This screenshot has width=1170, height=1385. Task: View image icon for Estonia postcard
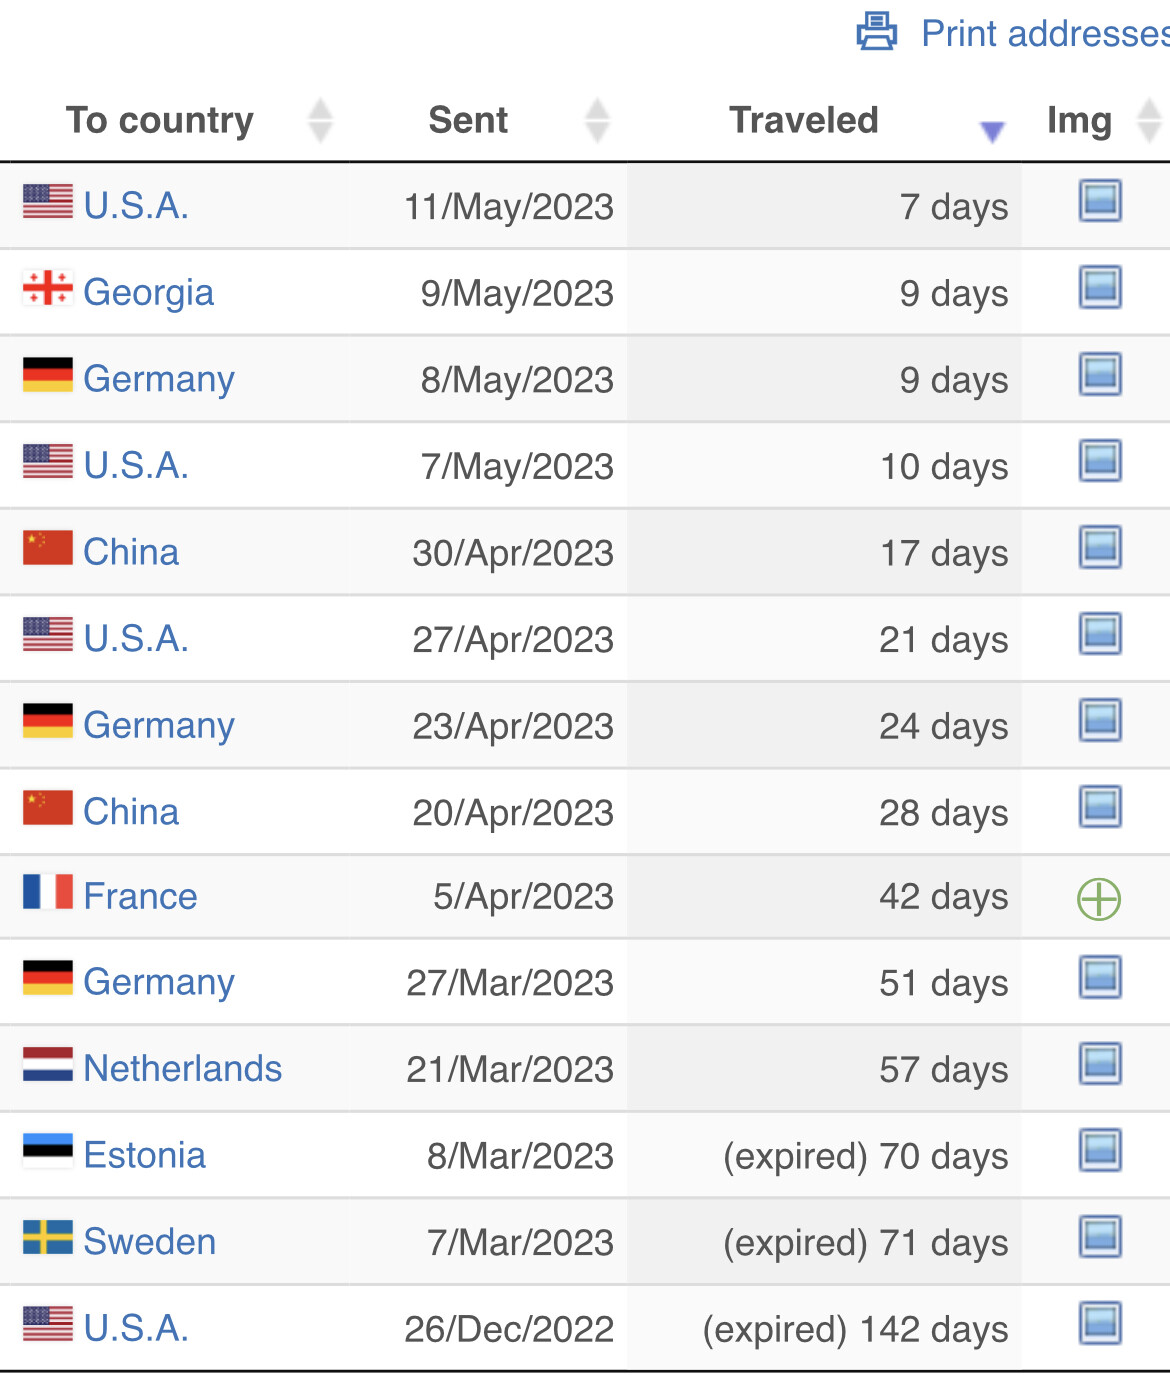[x=1100, y=1150]
